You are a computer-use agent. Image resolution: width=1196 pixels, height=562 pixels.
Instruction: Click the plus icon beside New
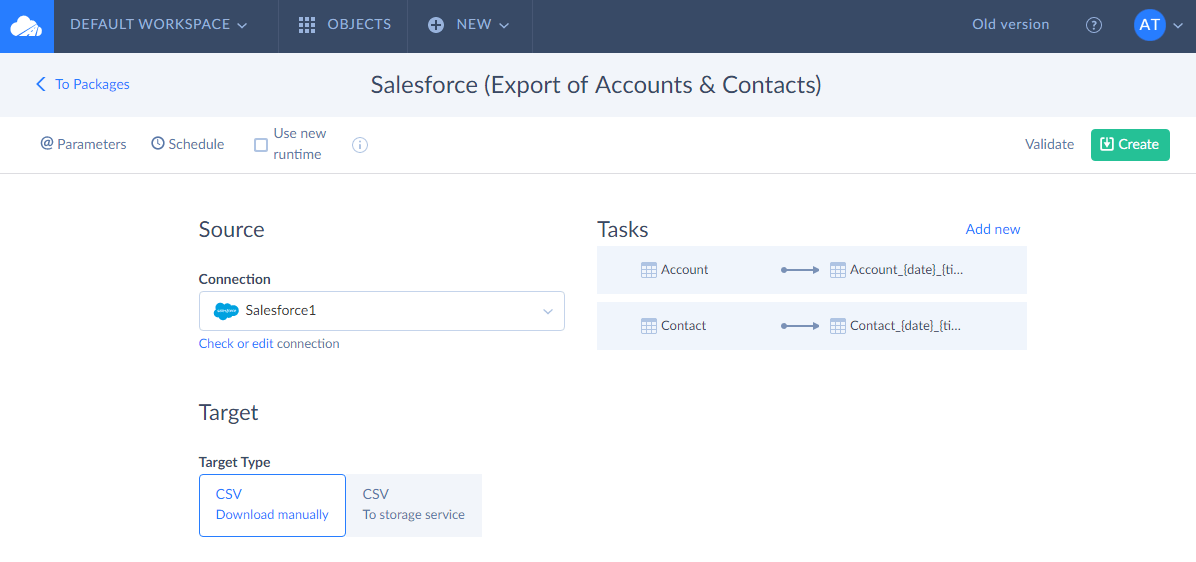436,25
